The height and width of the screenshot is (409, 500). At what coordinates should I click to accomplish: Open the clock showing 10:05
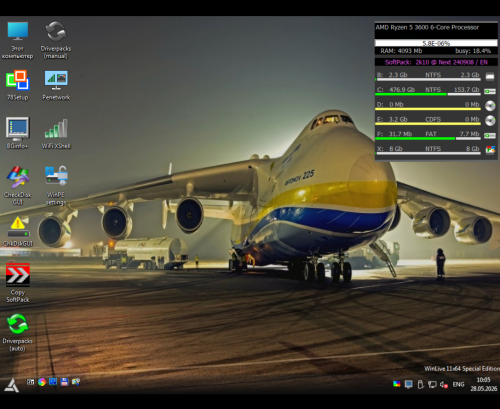point(484,384)
